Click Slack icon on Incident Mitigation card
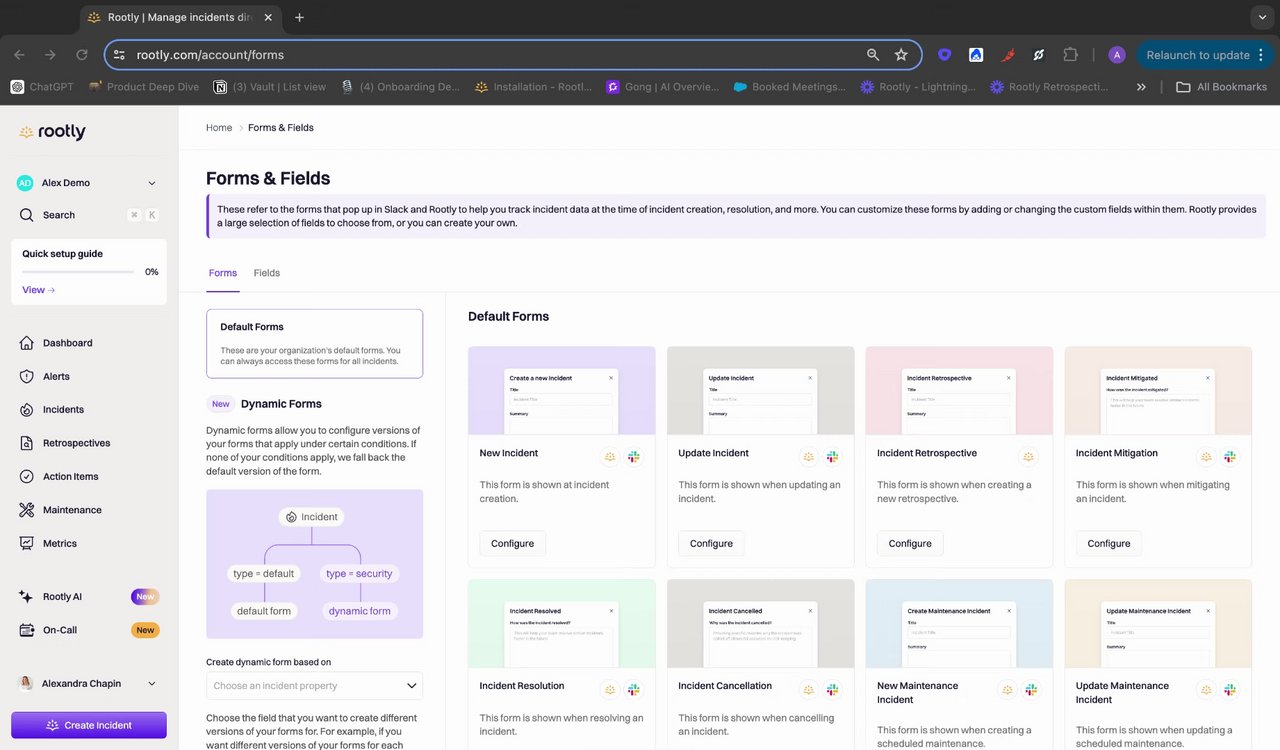 coord(1230,457)
